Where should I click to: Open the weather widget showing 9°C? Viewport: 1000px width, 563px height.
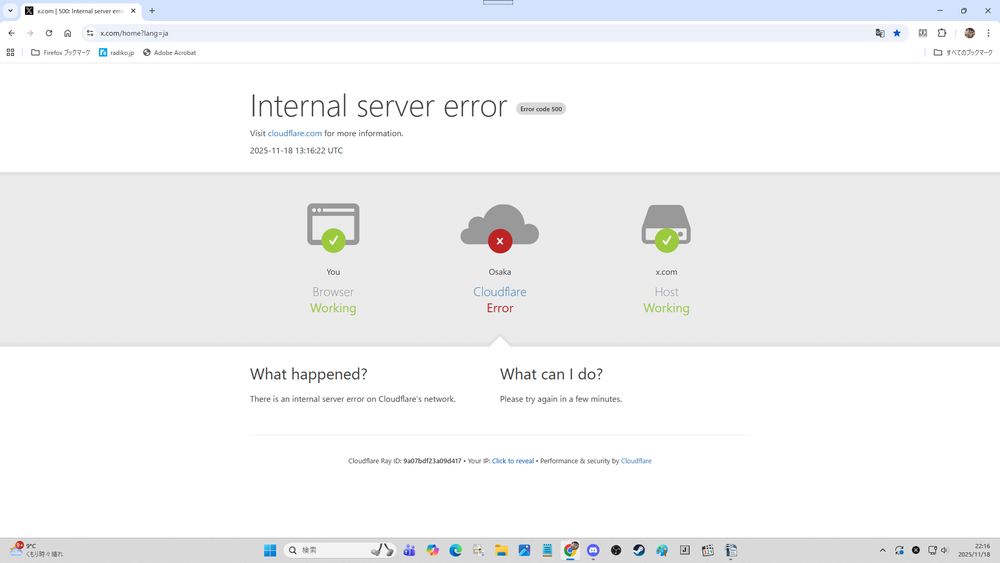coord(37,550)
